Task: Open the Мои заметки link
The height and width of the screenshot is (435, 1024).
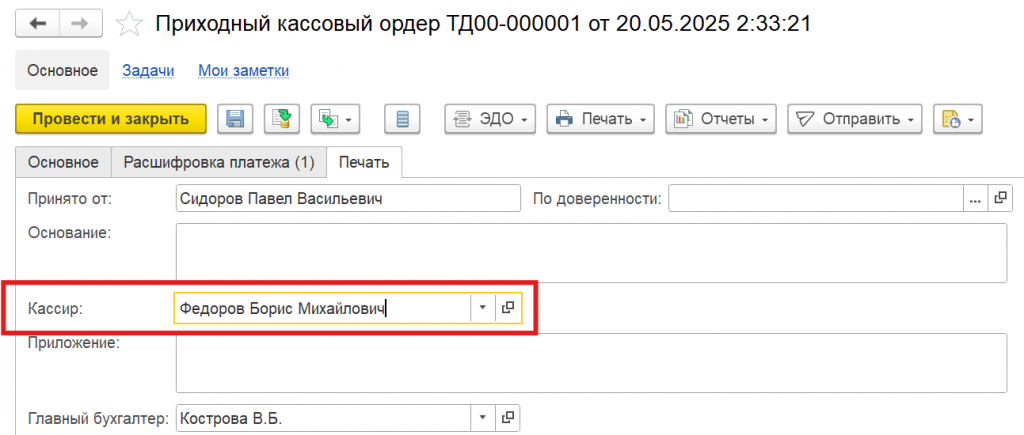Action: (244, 70)
